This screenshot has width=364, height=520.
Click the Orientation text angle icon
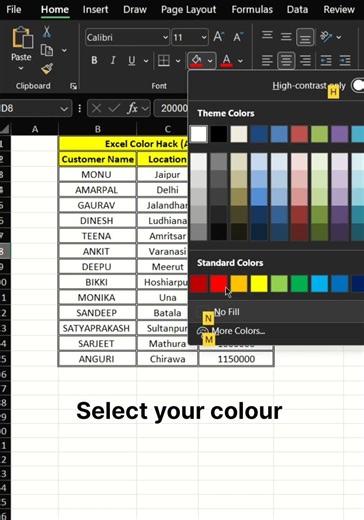pyautogui.click(x=326, y=36)
